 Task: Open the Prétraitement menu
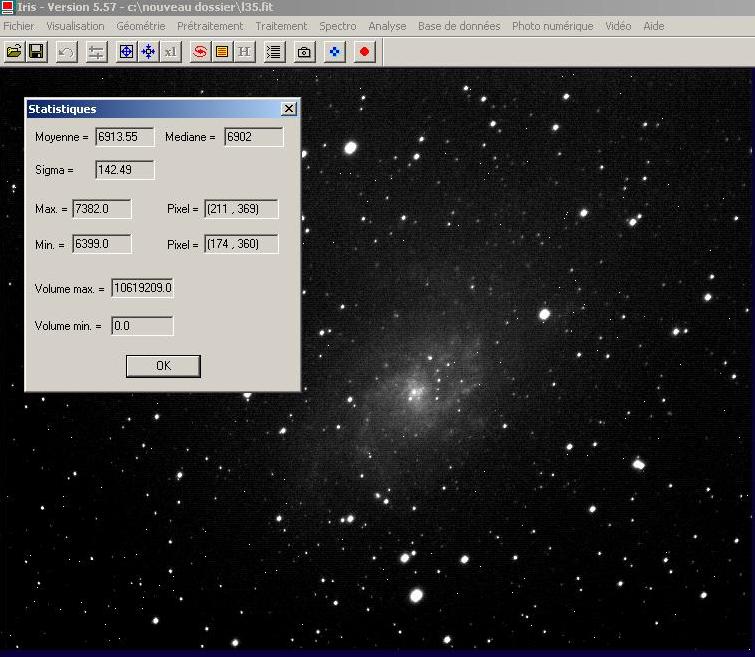click(210, 26)
